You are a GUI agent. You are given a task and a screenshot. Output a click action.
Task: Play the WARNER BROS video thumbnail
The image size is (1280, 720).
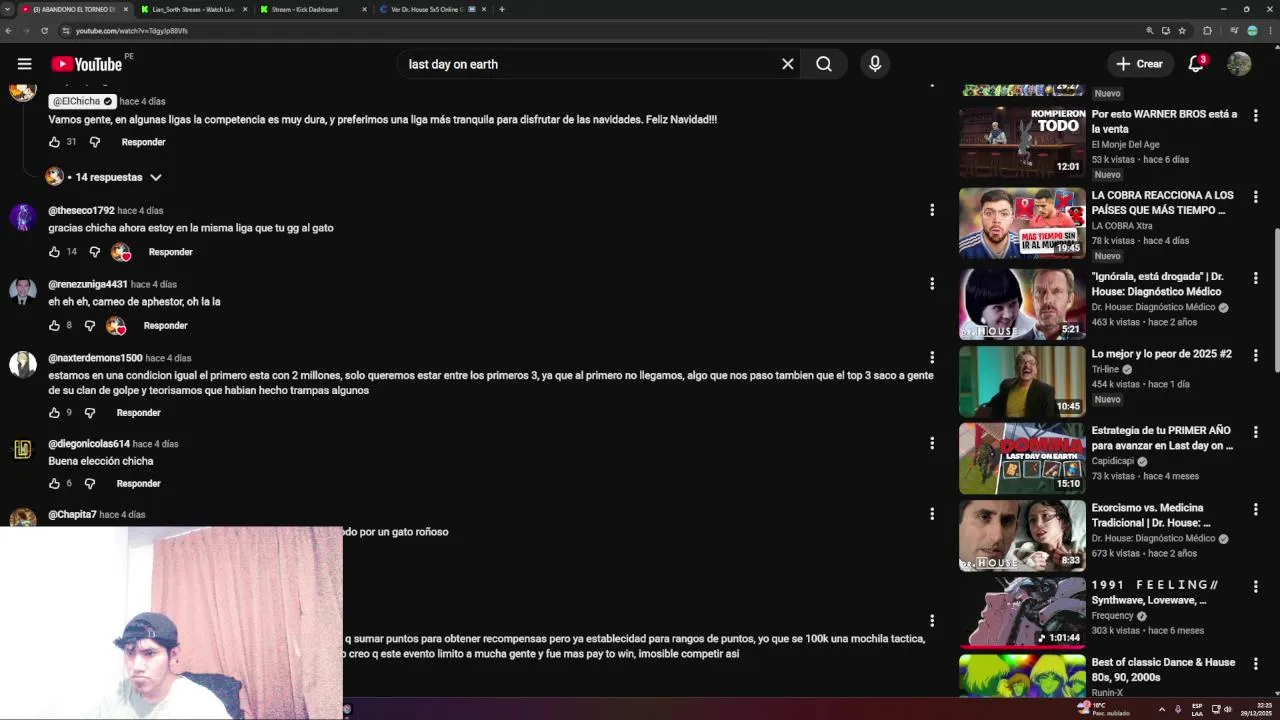(x=1022, y=142)
